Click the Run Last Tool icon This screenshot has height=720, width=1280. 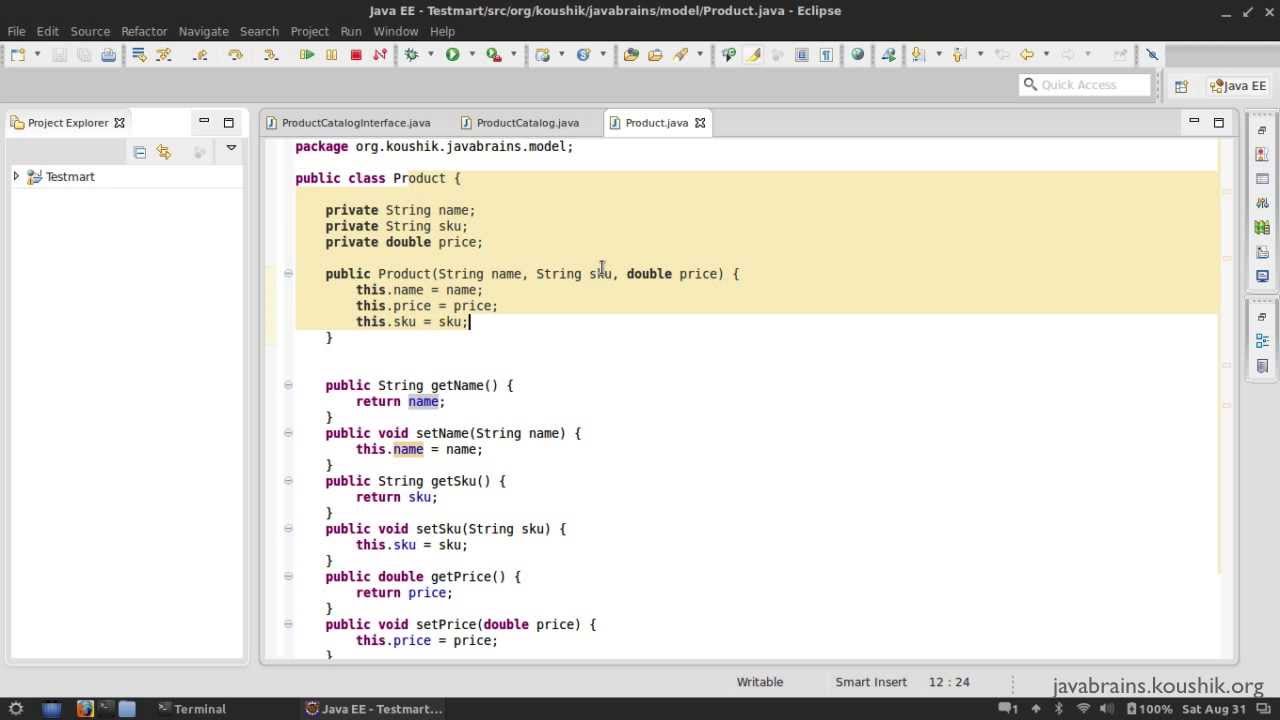coord(494,55)
